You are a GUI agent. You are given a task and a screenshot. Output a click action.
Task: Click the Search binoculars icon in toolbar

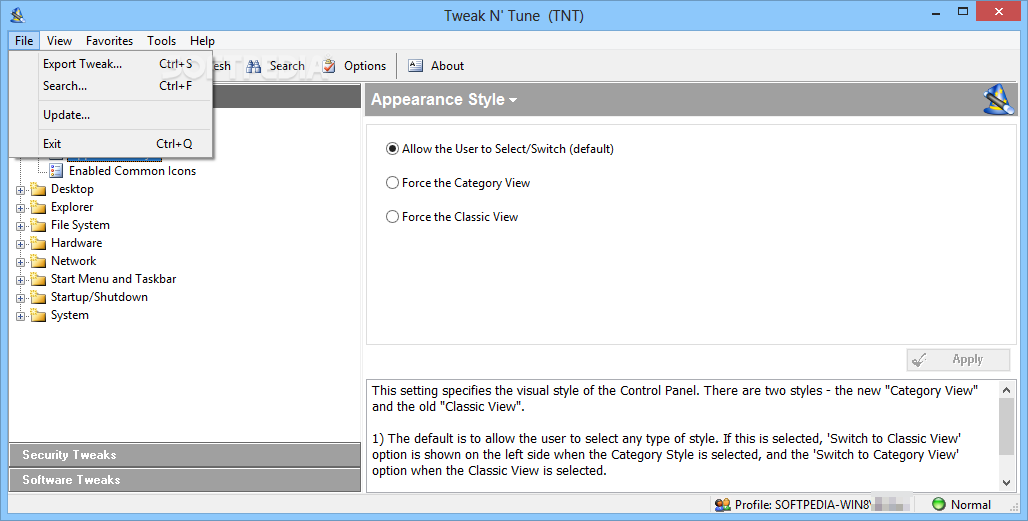(x=254, y=66)
